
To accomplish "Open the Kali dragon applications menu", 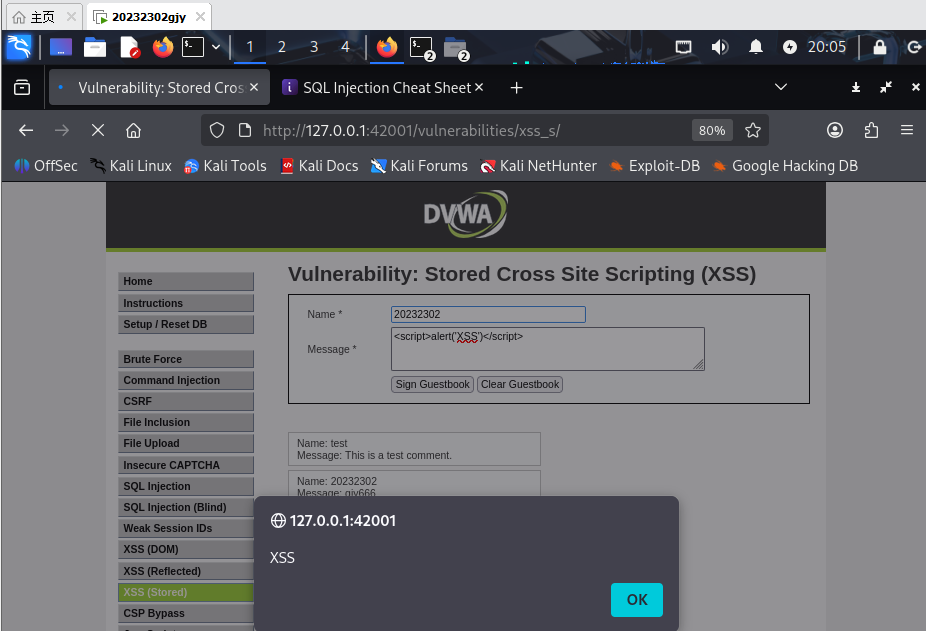I will coord(18,47).
